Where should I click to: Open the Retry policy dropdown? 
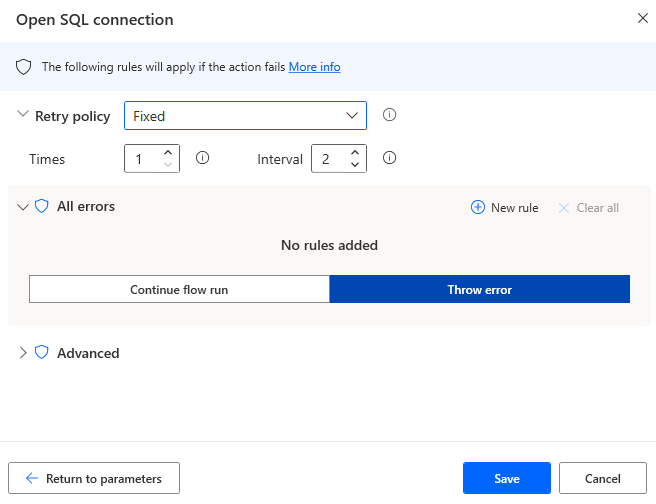pyautogui.click(x=245, y=115)
